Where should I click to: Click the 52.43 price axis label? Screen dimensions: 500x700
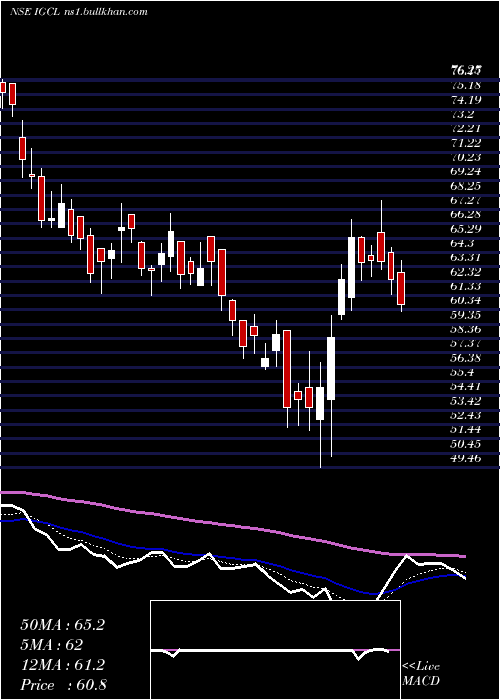(x=466, y=416)
